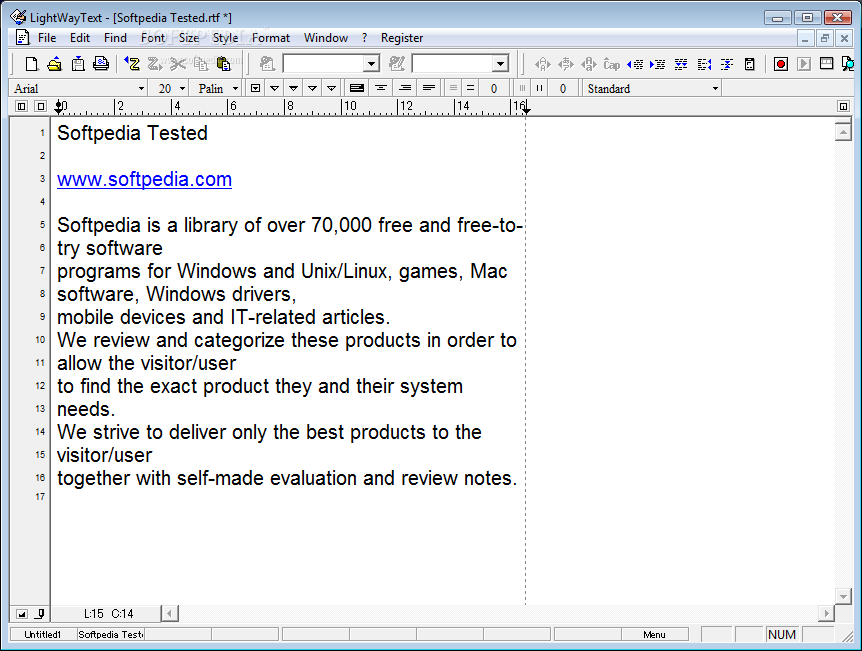This screenshot has height=651, width=862.
Task: Click the copy icon in the toolbar
Action: [x=201, y=64]
